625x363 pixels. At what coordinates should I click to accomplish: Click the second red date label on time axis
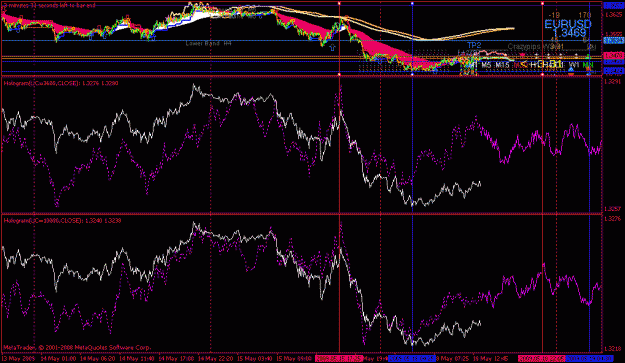pyautogui.click(x=541, y=359)
